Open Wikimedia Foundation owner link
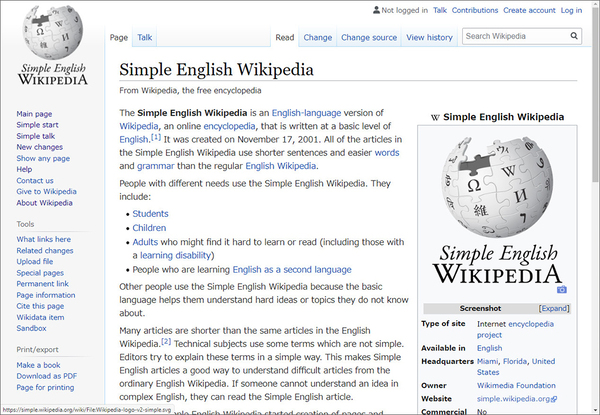 point(516,386)
